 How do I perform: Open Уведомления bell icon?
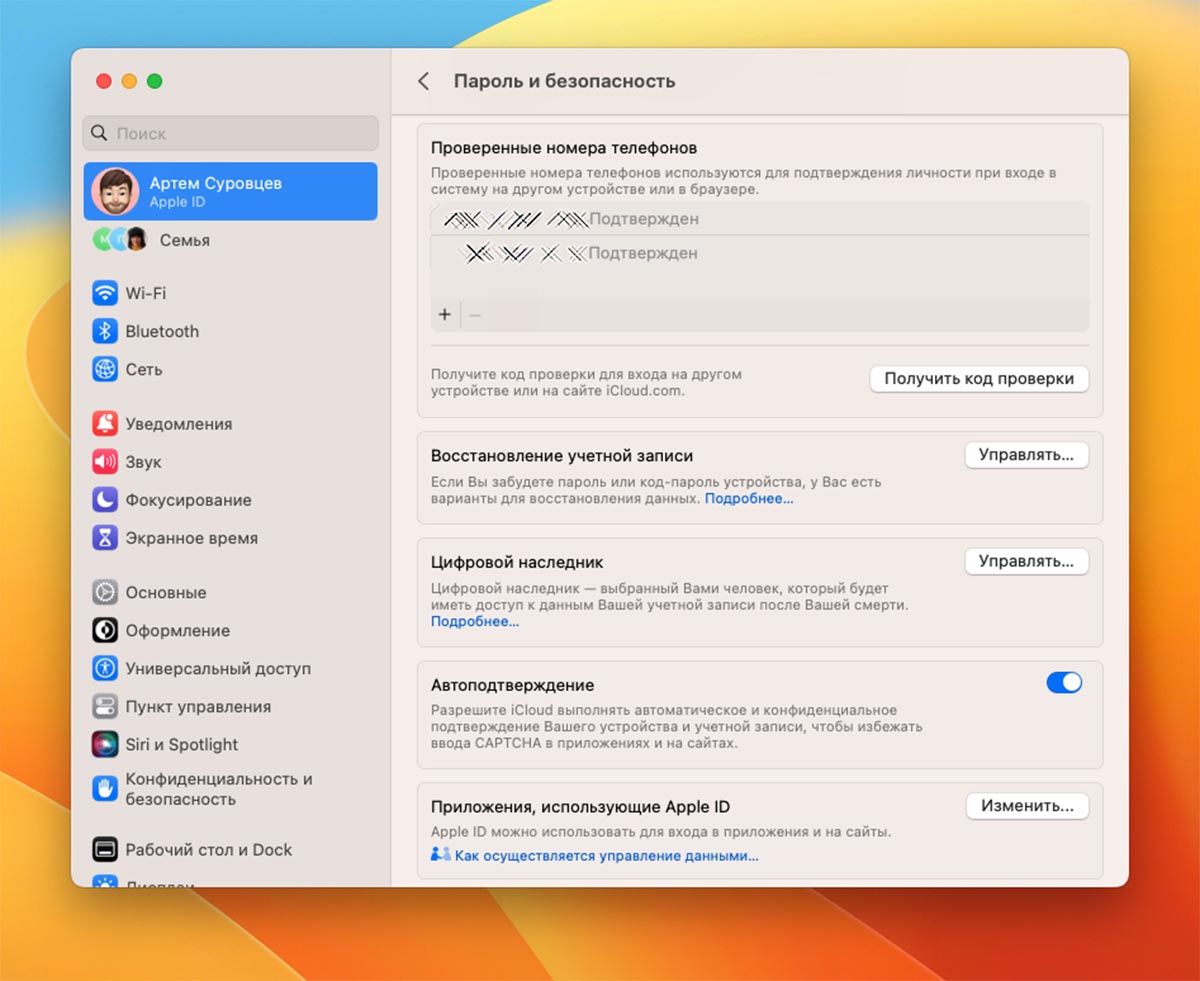tap(105, 424)
